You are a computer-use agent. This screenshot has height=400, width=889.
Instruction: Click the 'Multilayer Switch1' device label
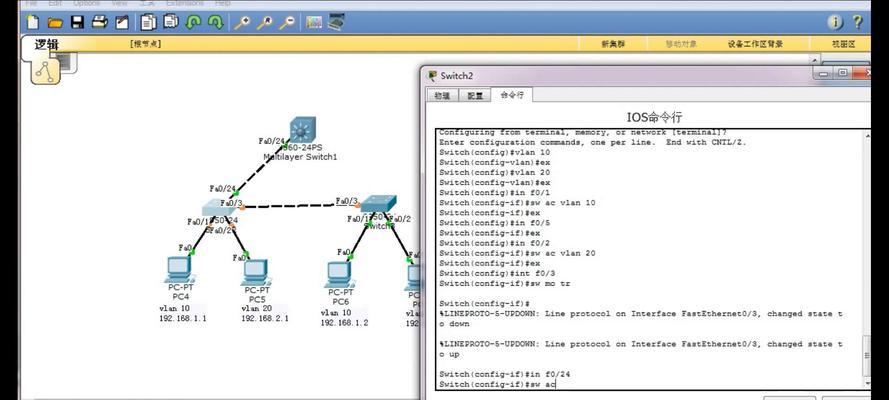click(x=300, y=157)
